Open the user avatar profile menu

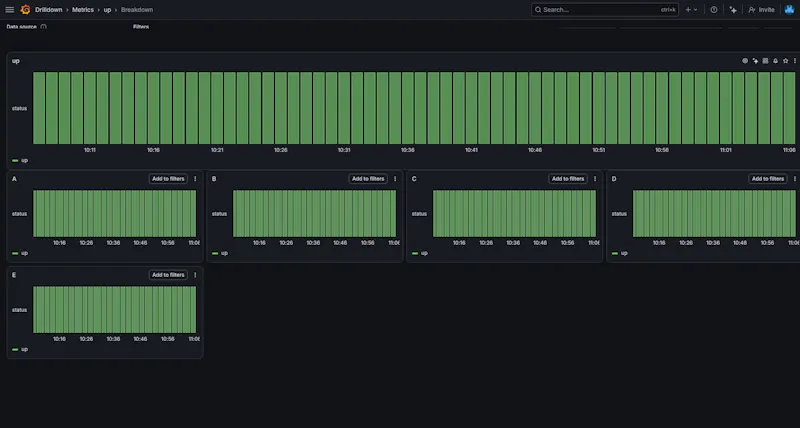click(x=789, y=10)
